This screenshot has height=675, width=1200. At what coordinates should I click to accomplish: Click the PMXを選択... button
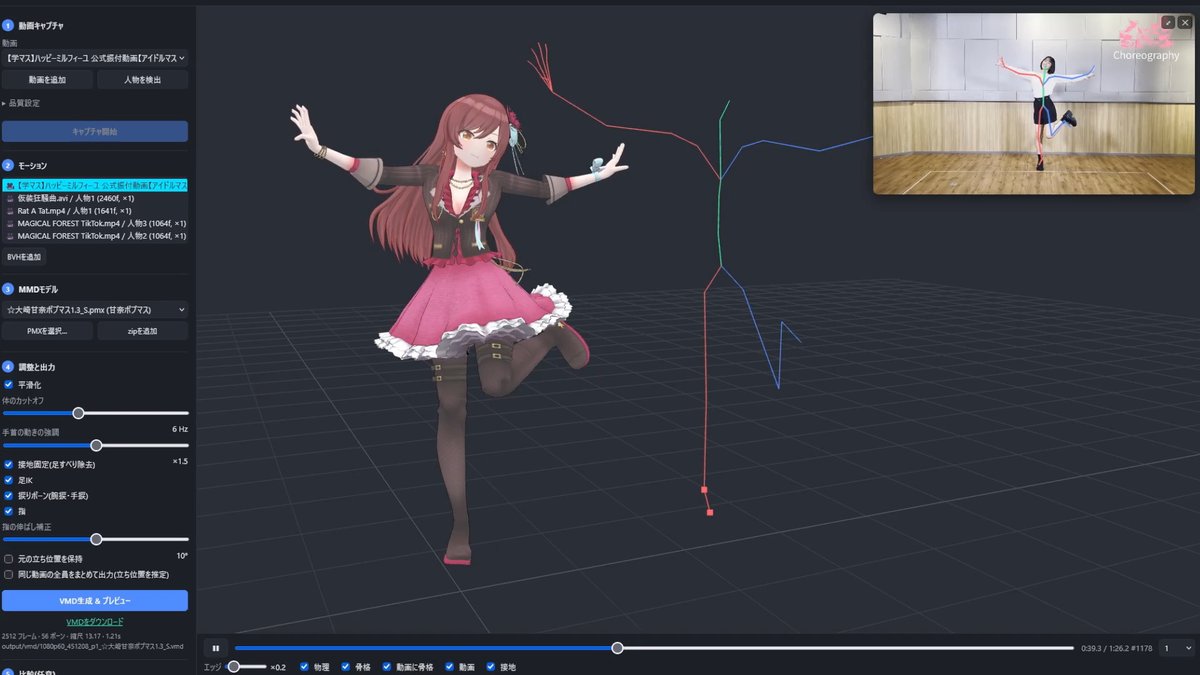(x=47, y=331)
